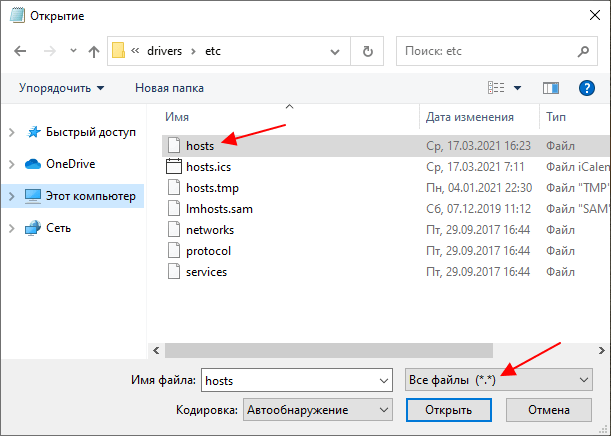The width and height of the screenshot is (611, 436).
Task: Select Этот компьютер in sidebar
Action: (x=91, y=196)
